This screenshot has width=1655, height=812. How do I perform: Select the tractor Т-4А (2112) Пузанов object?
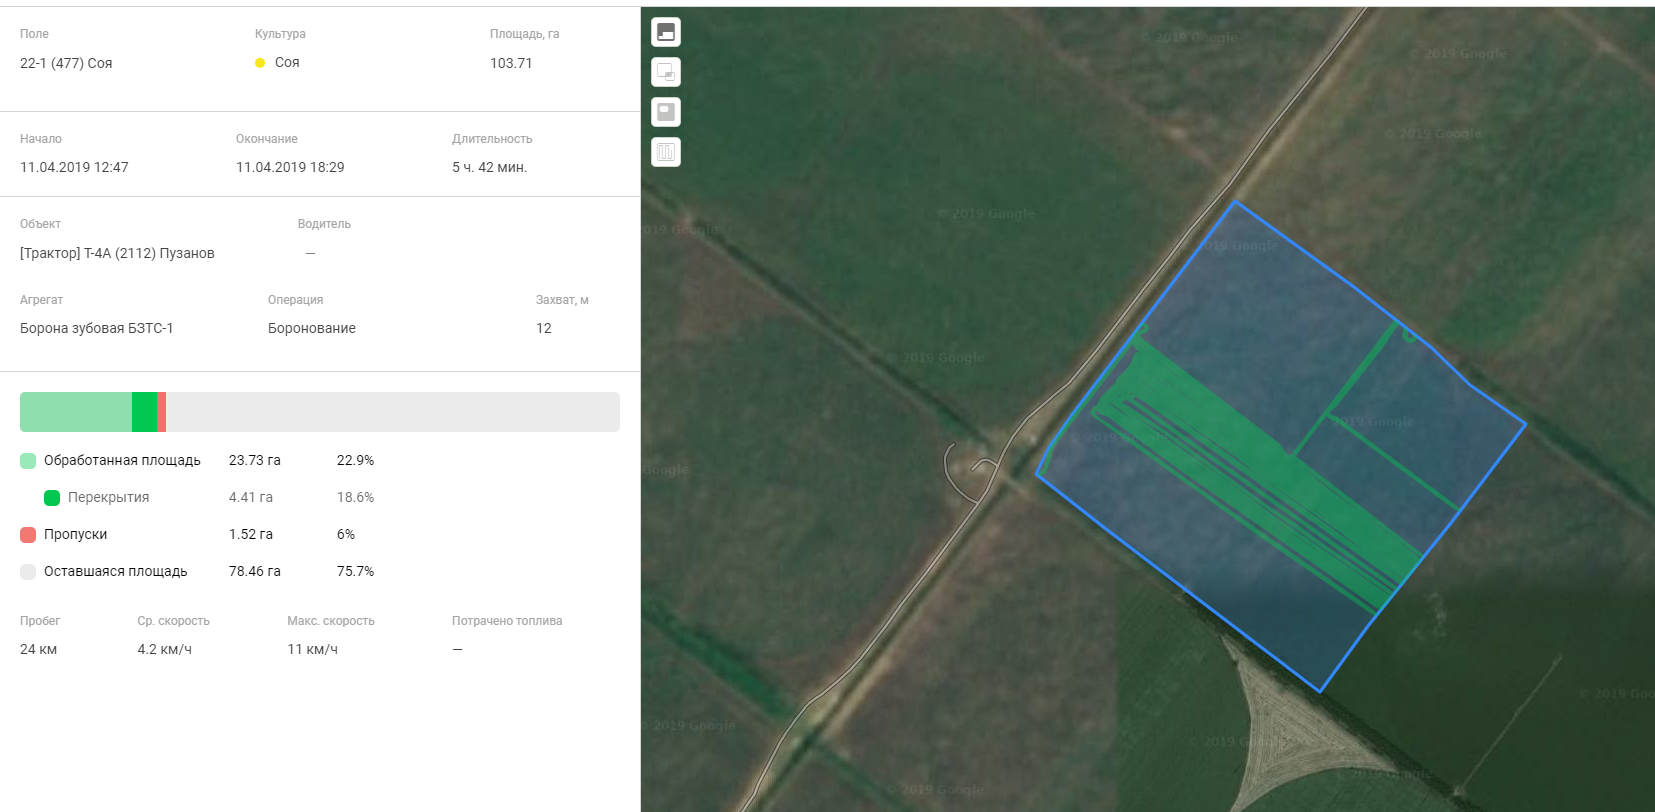(x=117, y=253)
